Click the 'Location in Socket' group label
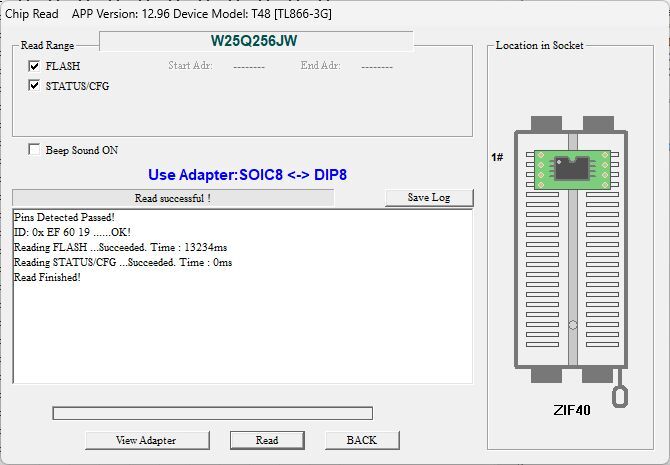This screenshot has width=670, height=465. point(539,45)
